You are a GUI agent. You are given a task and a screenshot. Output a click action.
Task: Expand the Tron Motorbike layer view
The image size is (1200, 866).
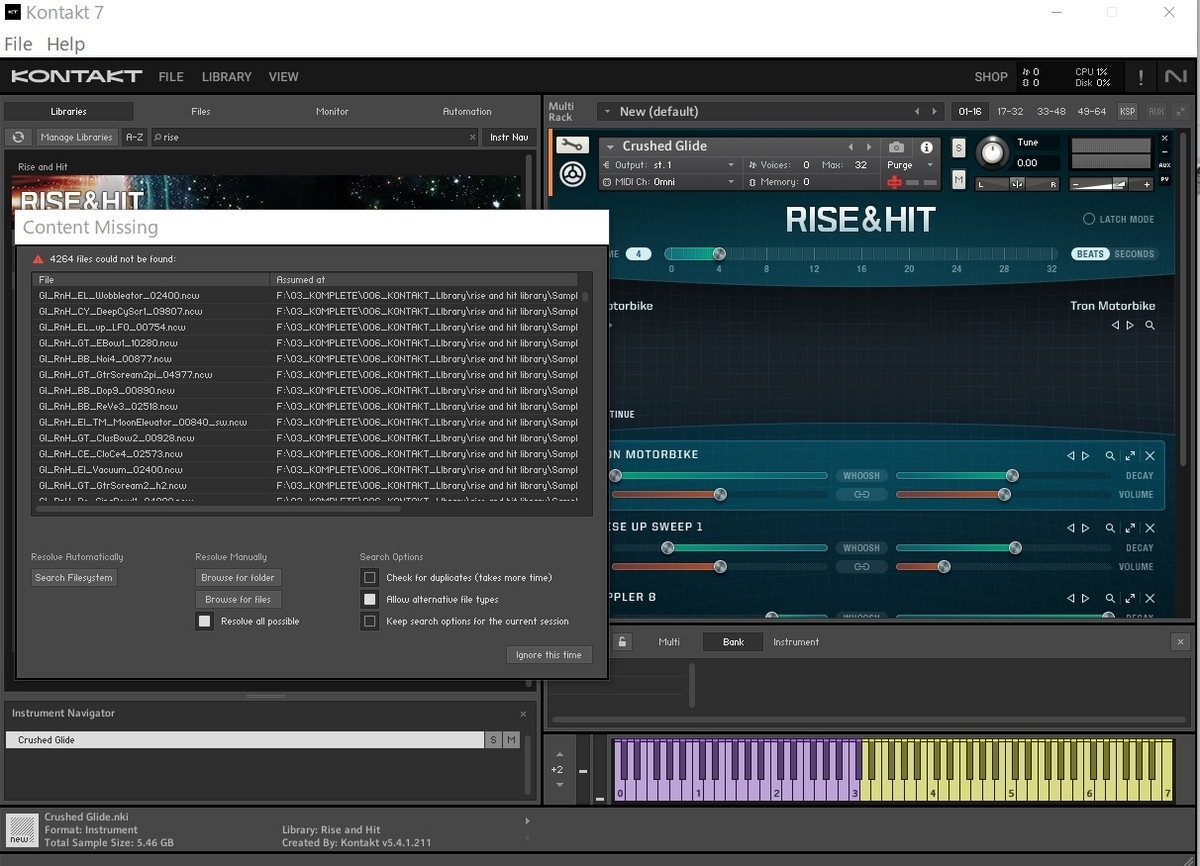point(1130,456)
